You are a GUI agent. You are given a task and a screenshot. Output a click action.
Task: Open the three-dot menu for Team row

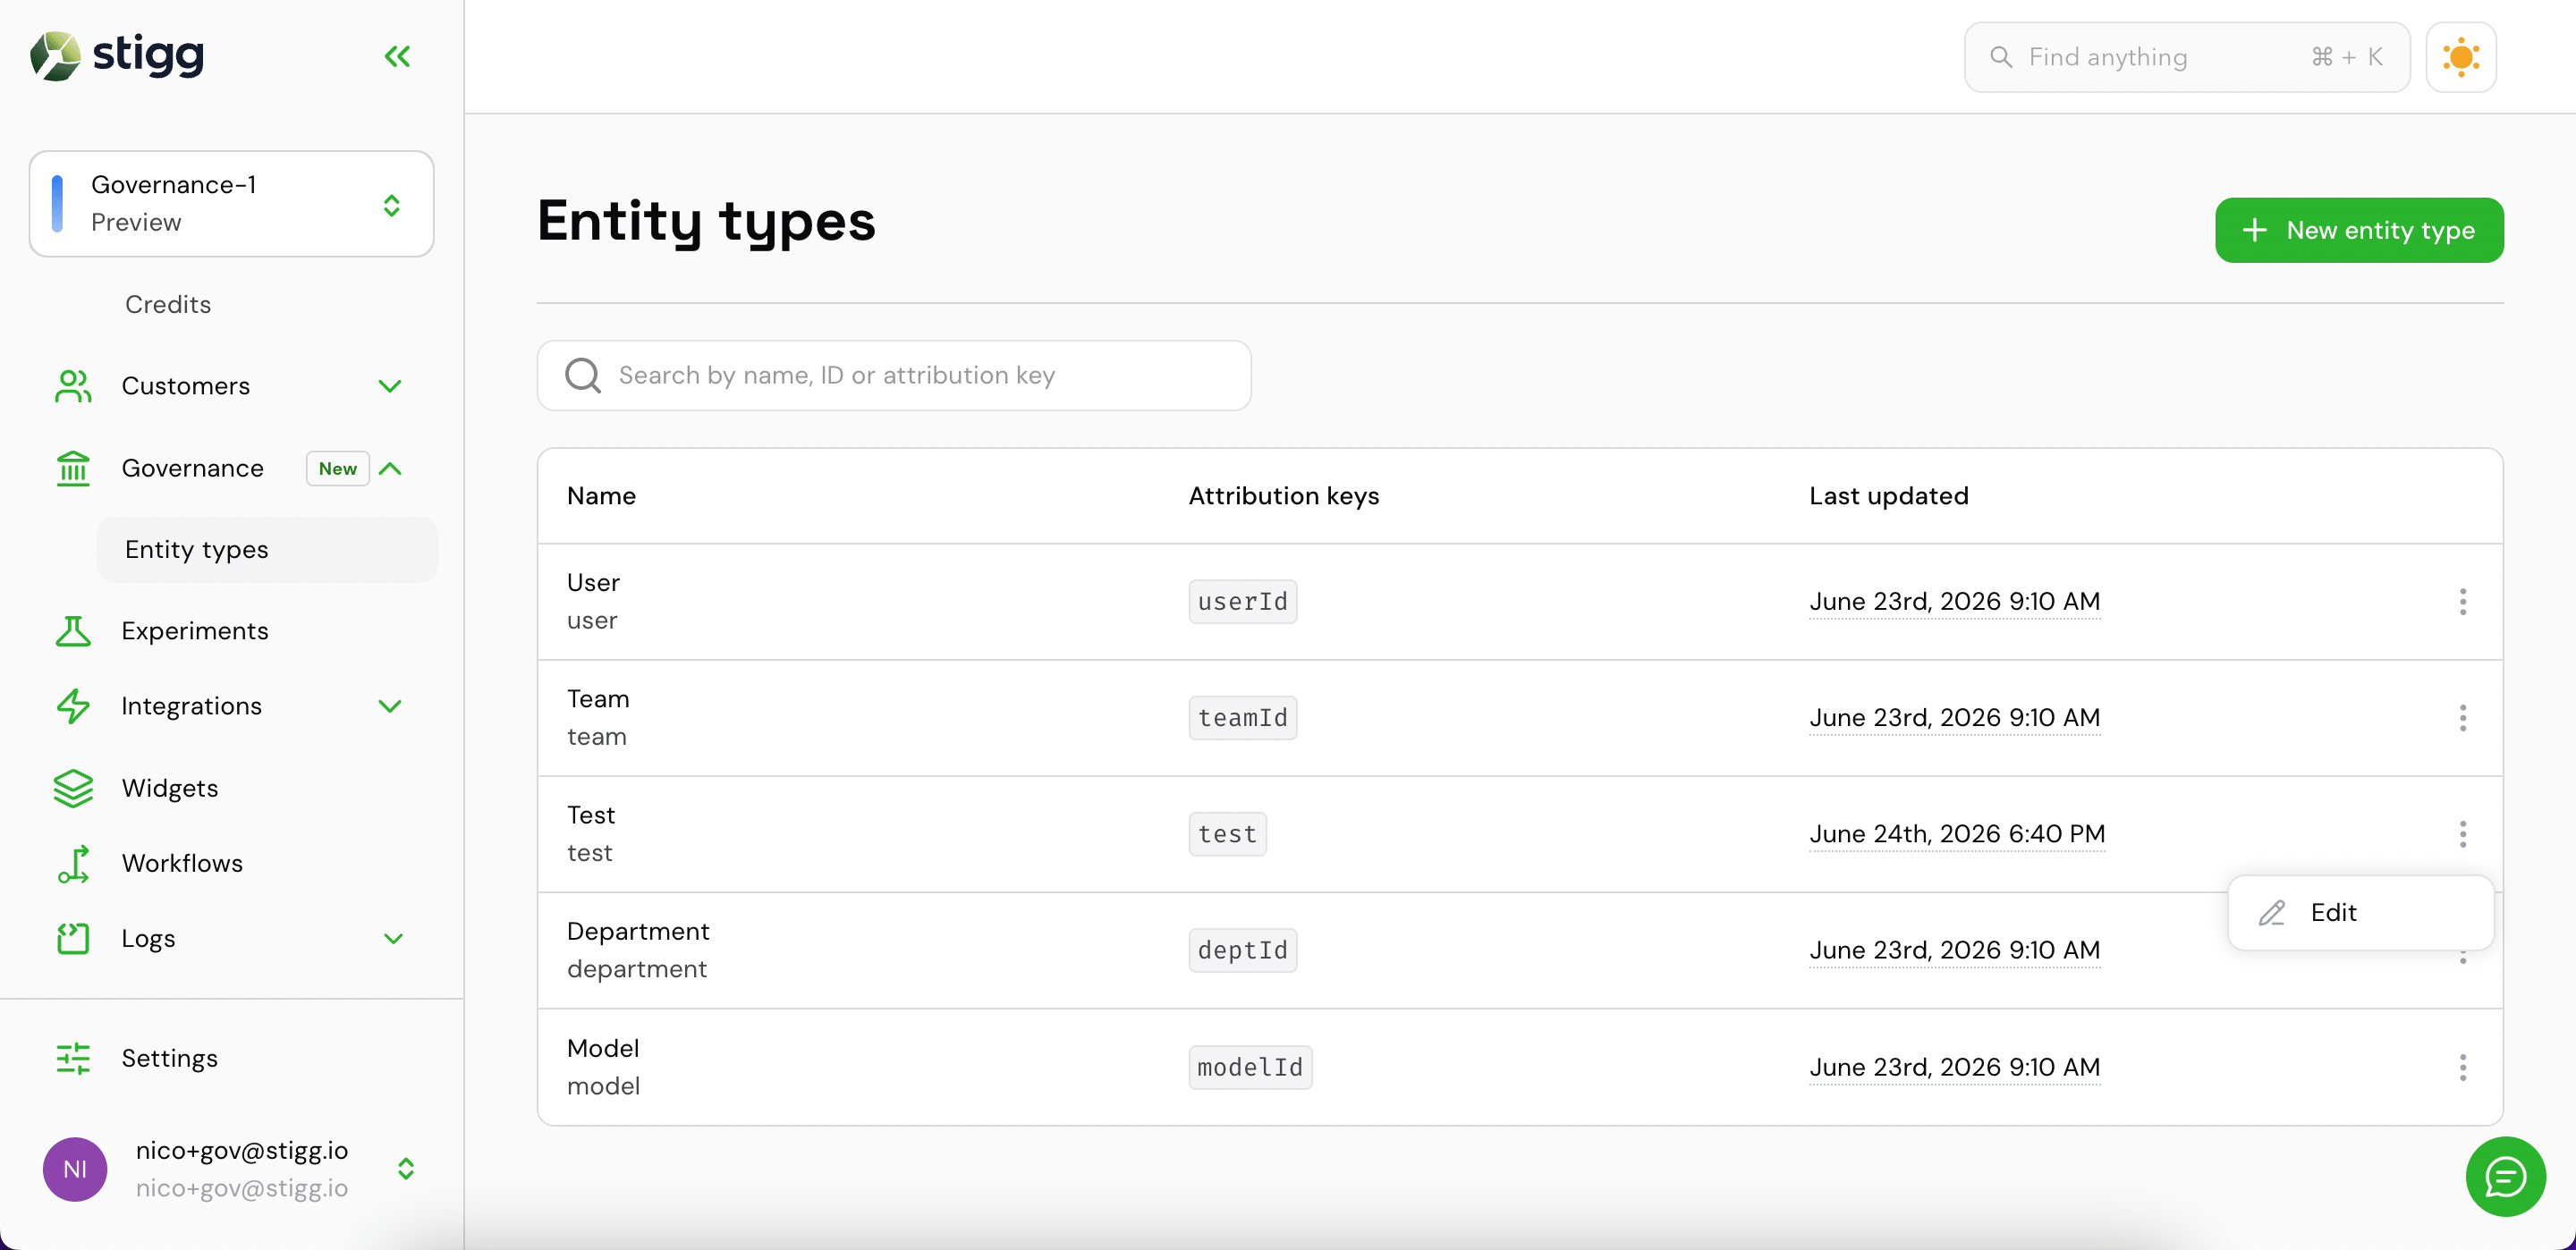pos(2462,718)
